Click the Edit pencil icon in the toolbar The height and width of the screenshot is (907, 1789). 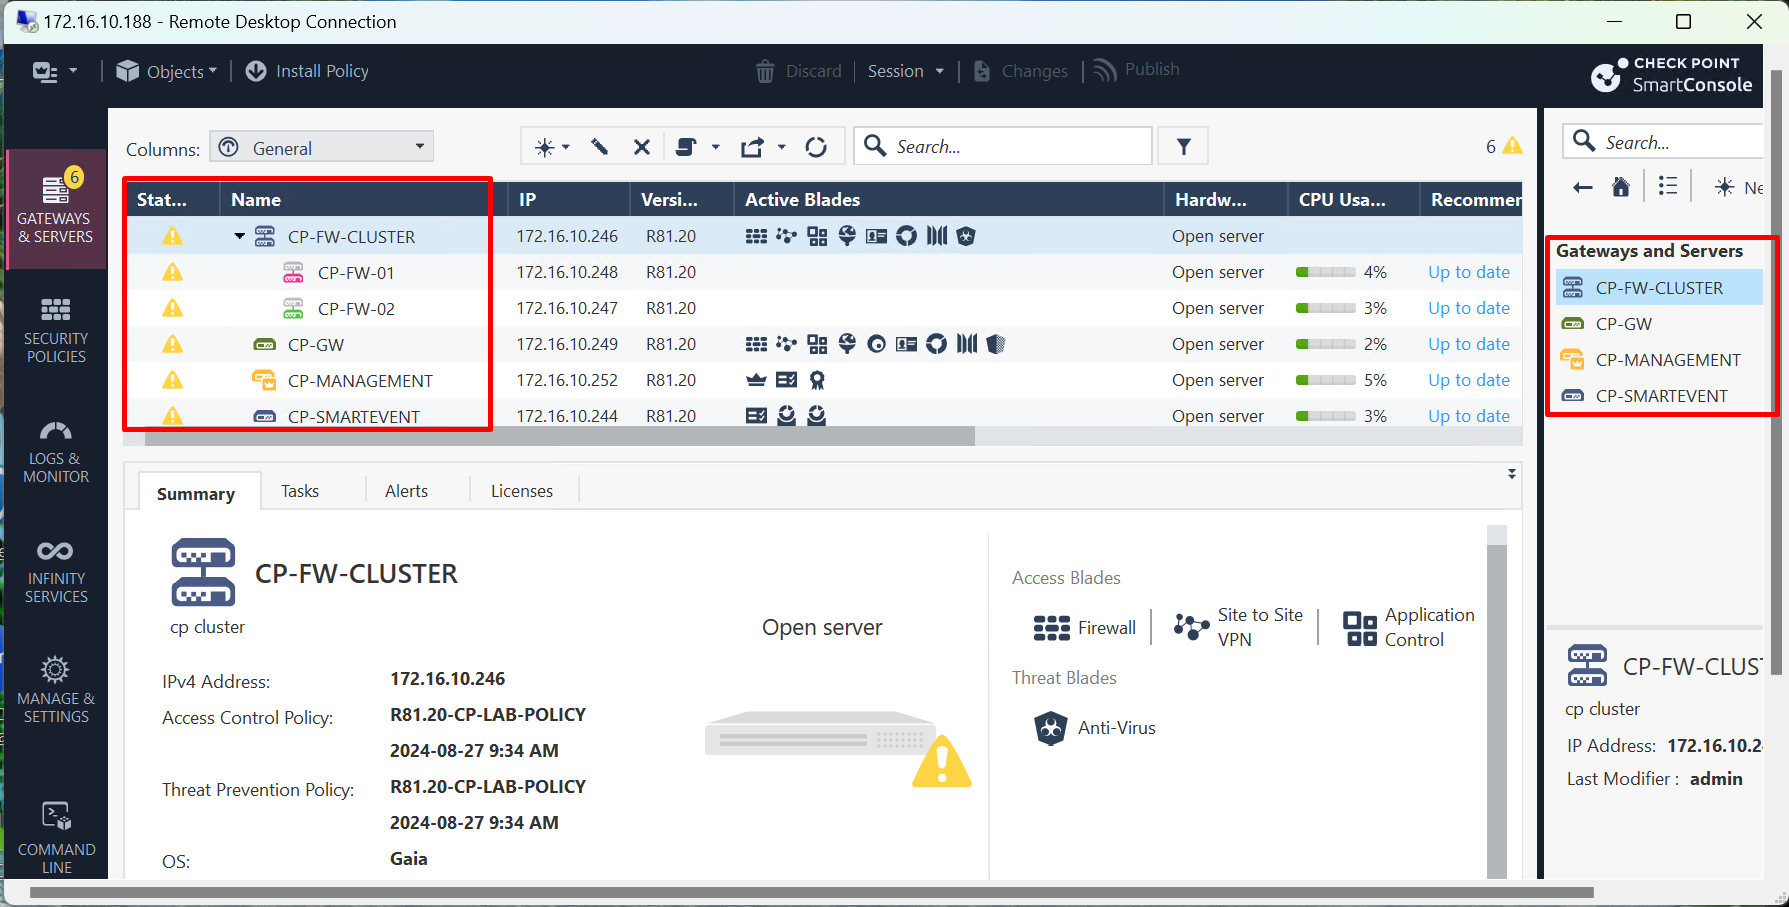coord(598,146)
